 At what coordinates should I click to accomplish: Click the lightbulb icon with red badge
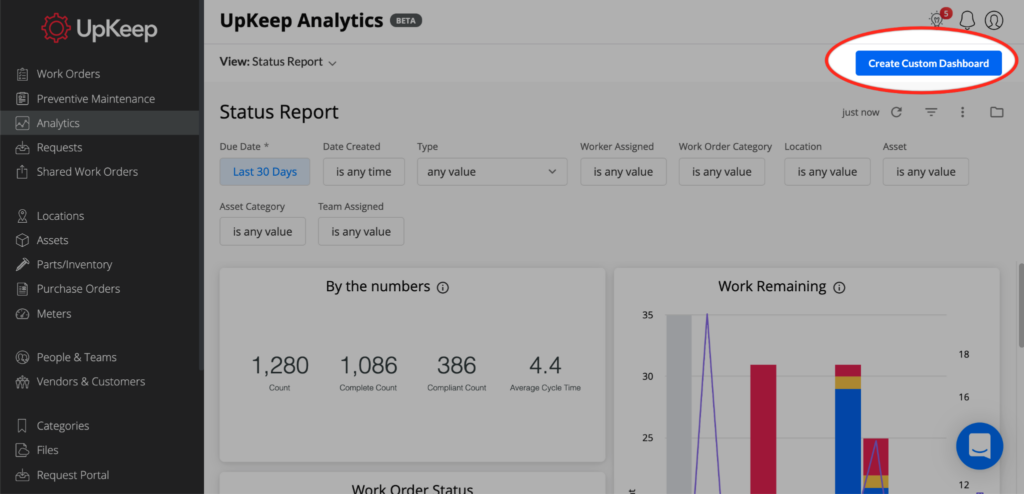(x=936, y=19)
